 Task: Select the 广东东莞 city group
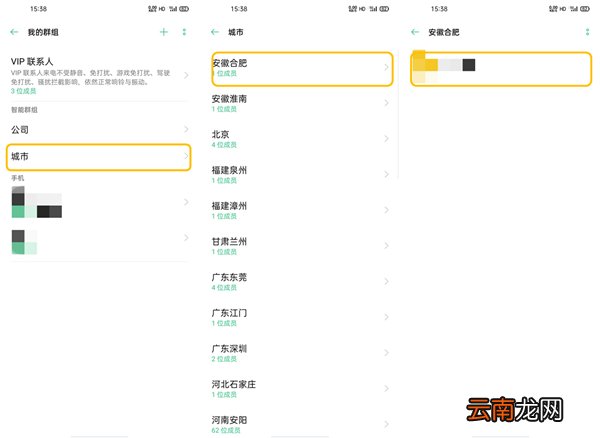[302, 282]
